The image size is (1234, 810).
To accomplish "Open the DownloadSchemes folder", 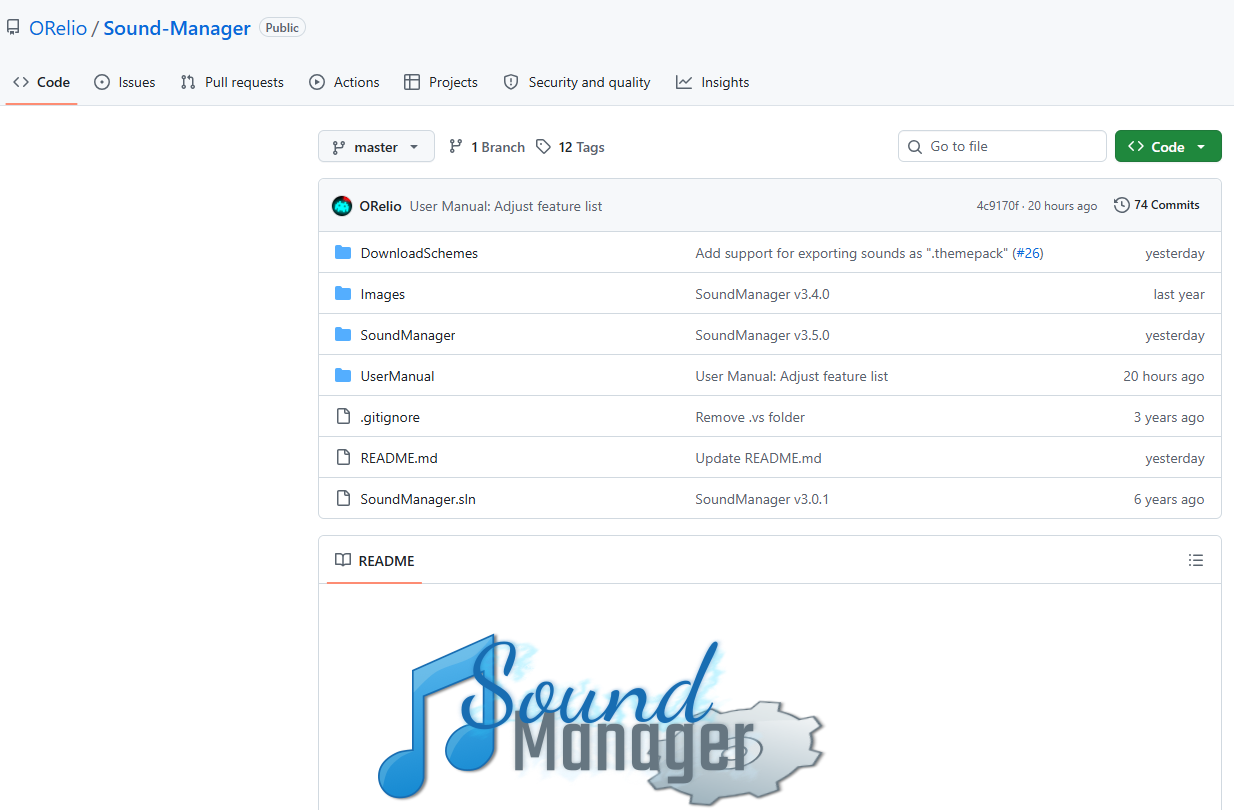I will click(418, 253).
